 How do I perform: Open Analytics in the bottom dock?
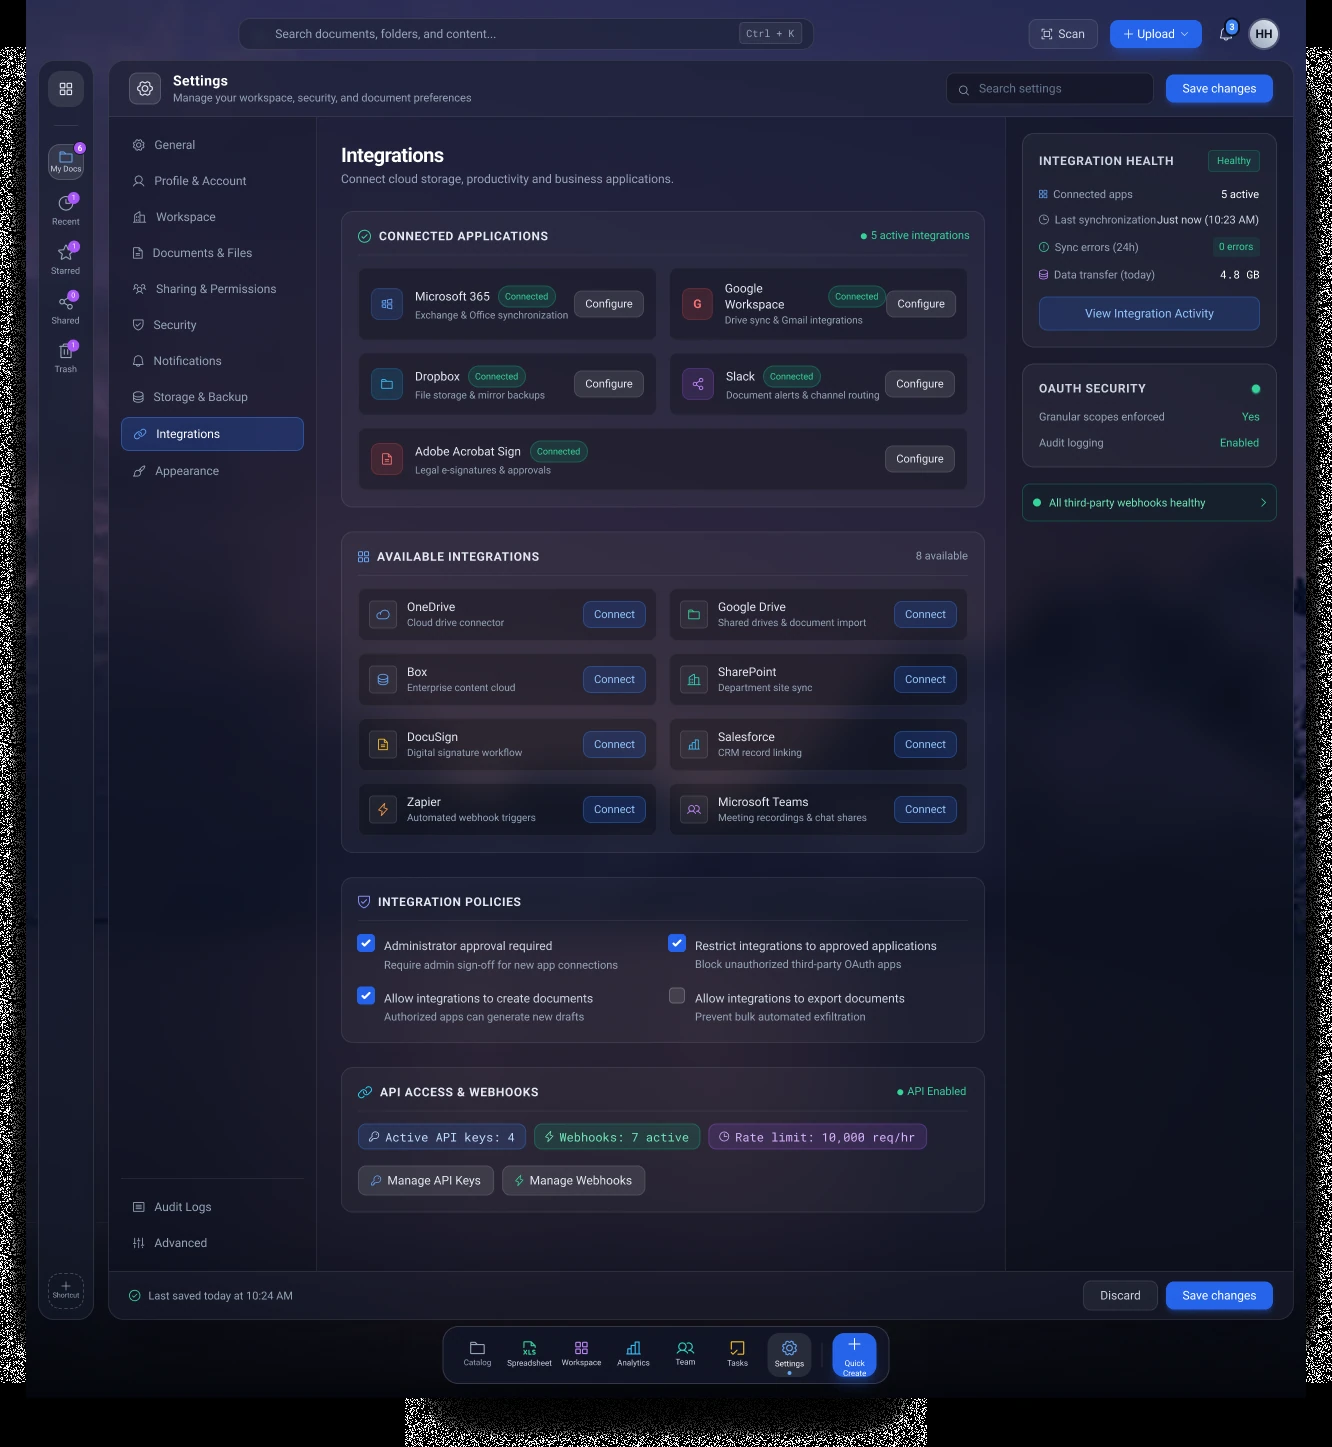[x=633, y=1354]
